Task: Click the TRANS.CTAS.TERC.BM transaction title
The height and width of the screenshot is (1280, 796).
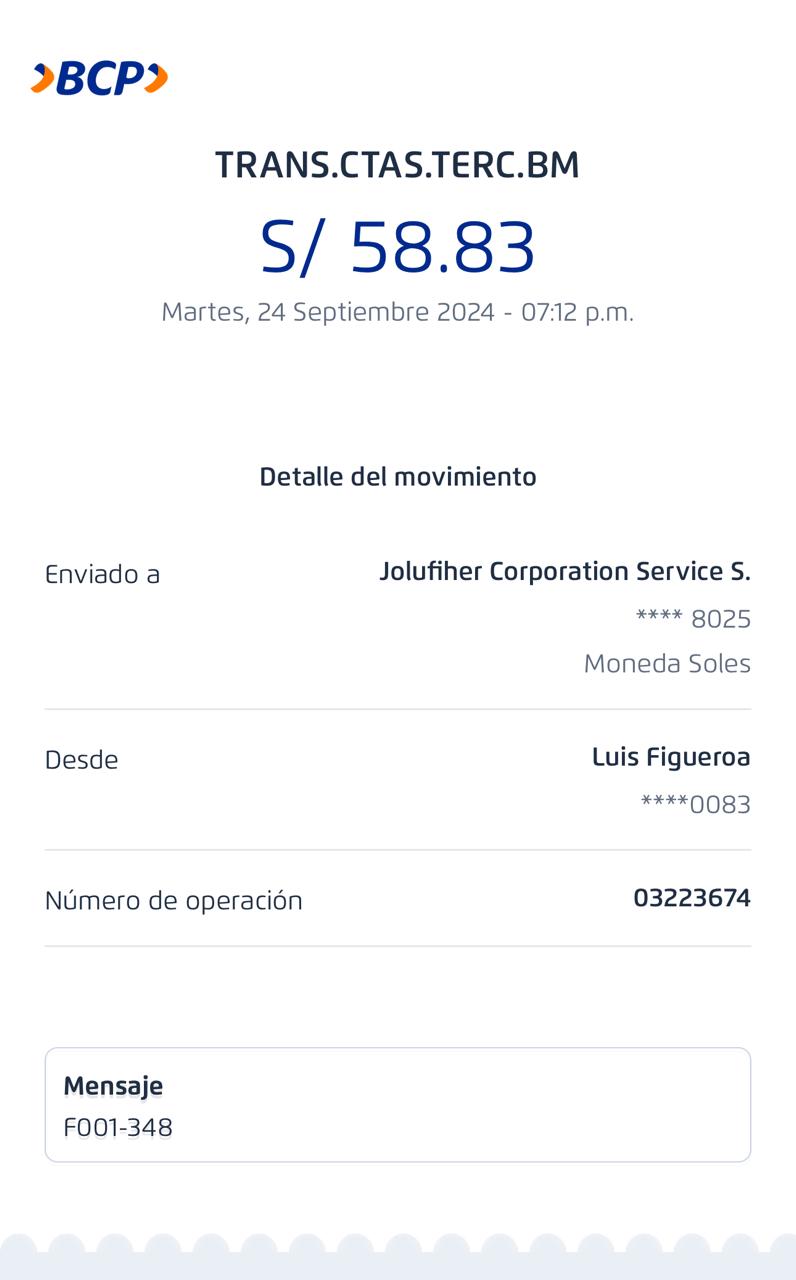Action: coord(397,165)
